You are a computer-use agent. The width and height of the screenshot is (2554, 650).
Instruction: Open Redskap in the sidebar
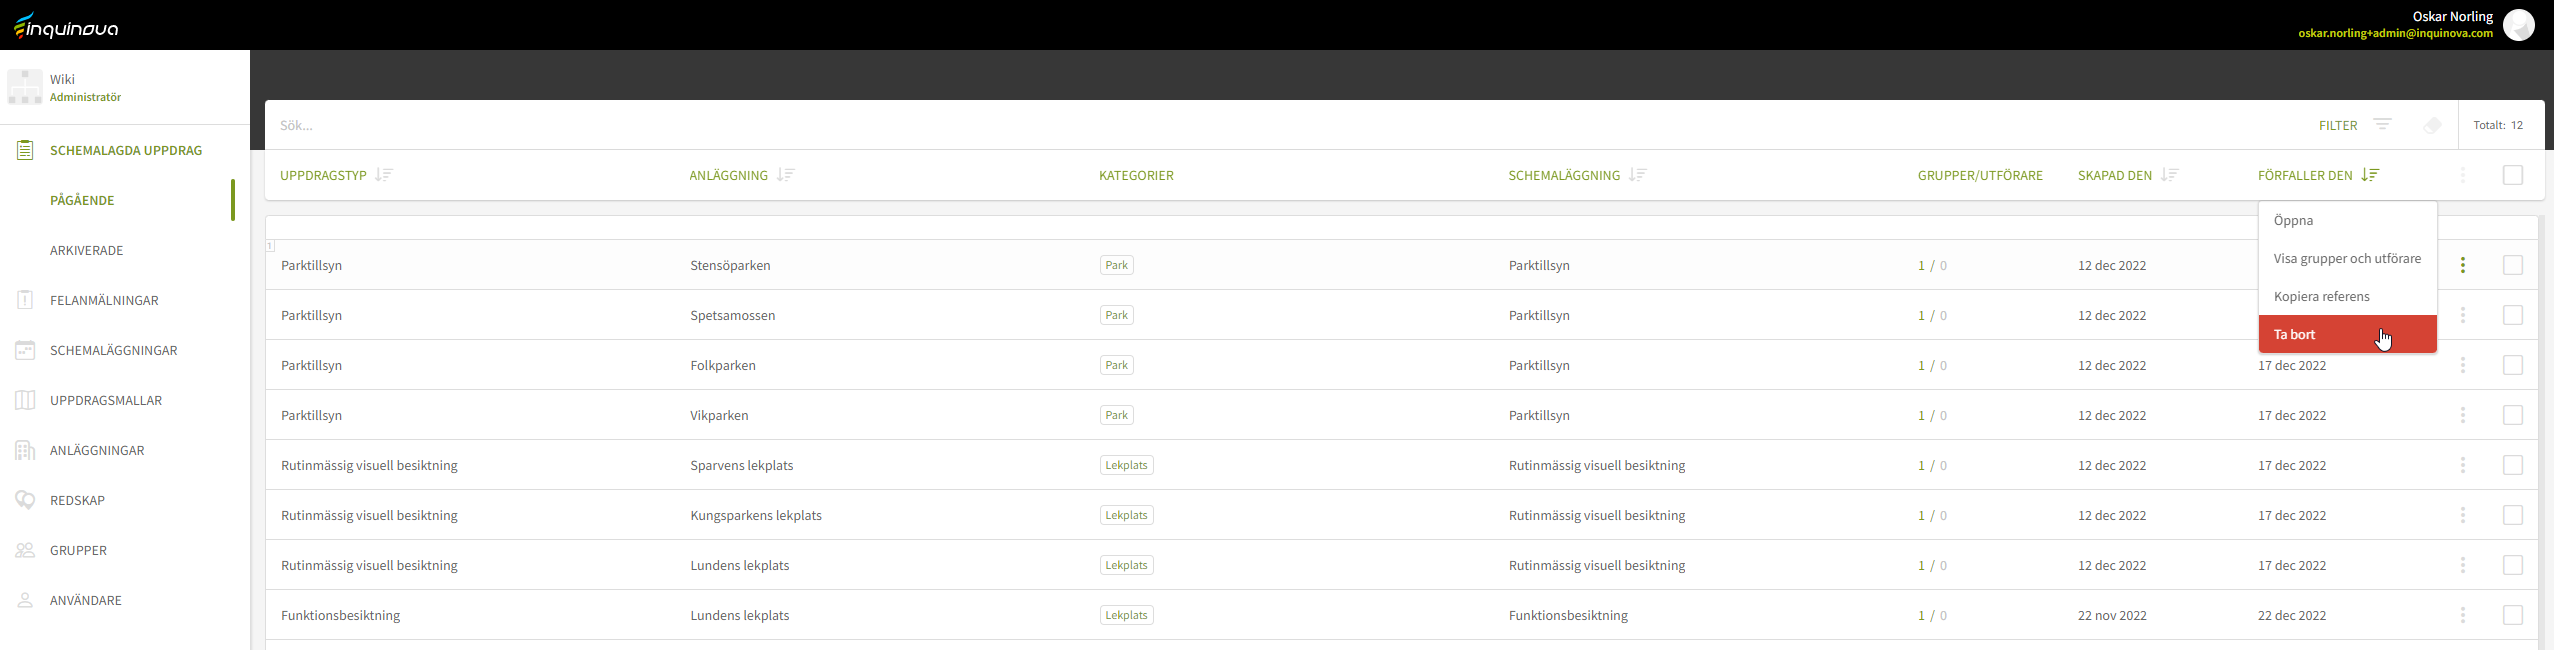pyautogui.click(x=77, y=500)
